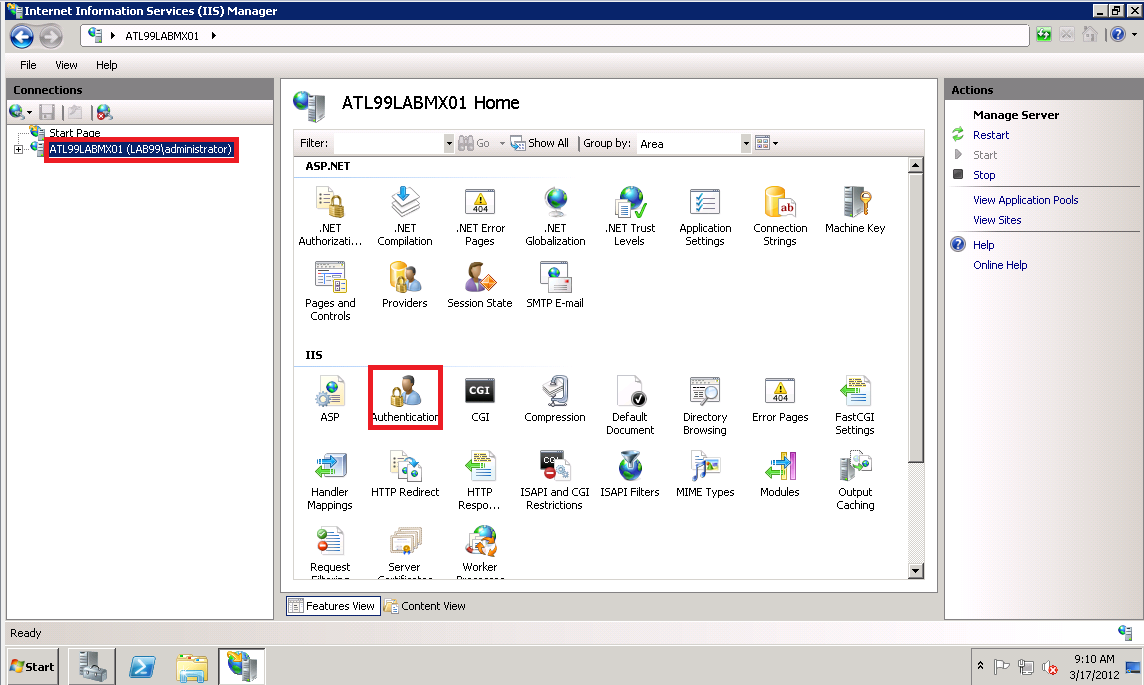Open the Compression feature
1144x685 pixels.
click(x=555, y=399)
